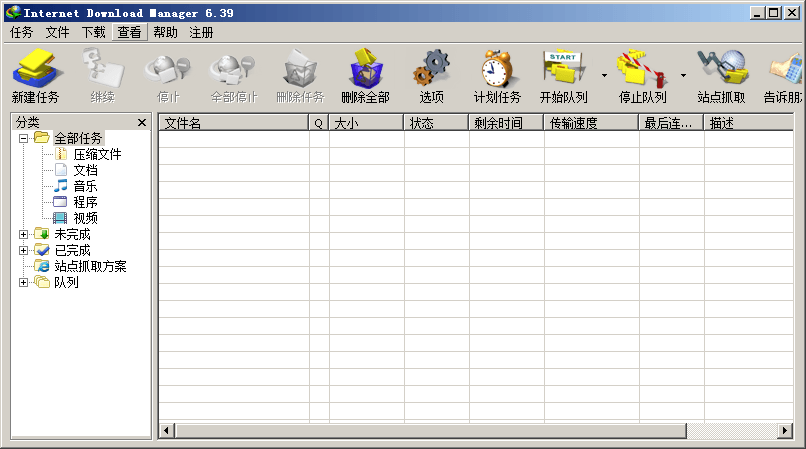806x449 pixels.
Task: Click horizontal scrollbar right arrow
Action: [x=784, y=430]
